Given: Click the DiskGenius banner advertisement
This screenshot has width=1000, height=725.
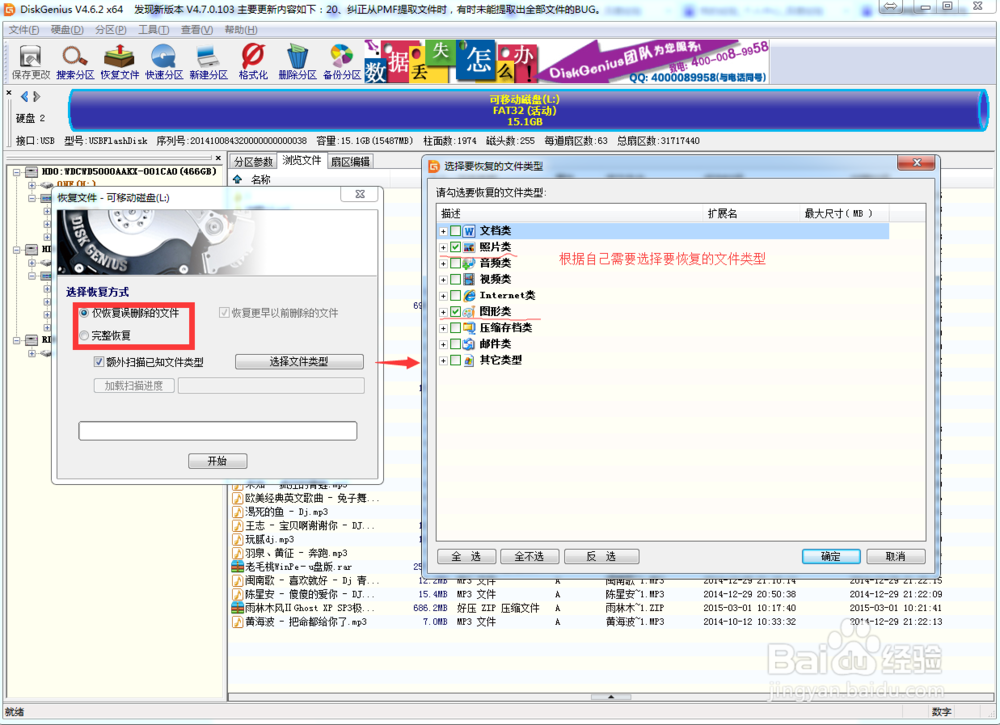Looking at the screenshot, I should coord(566,61).
